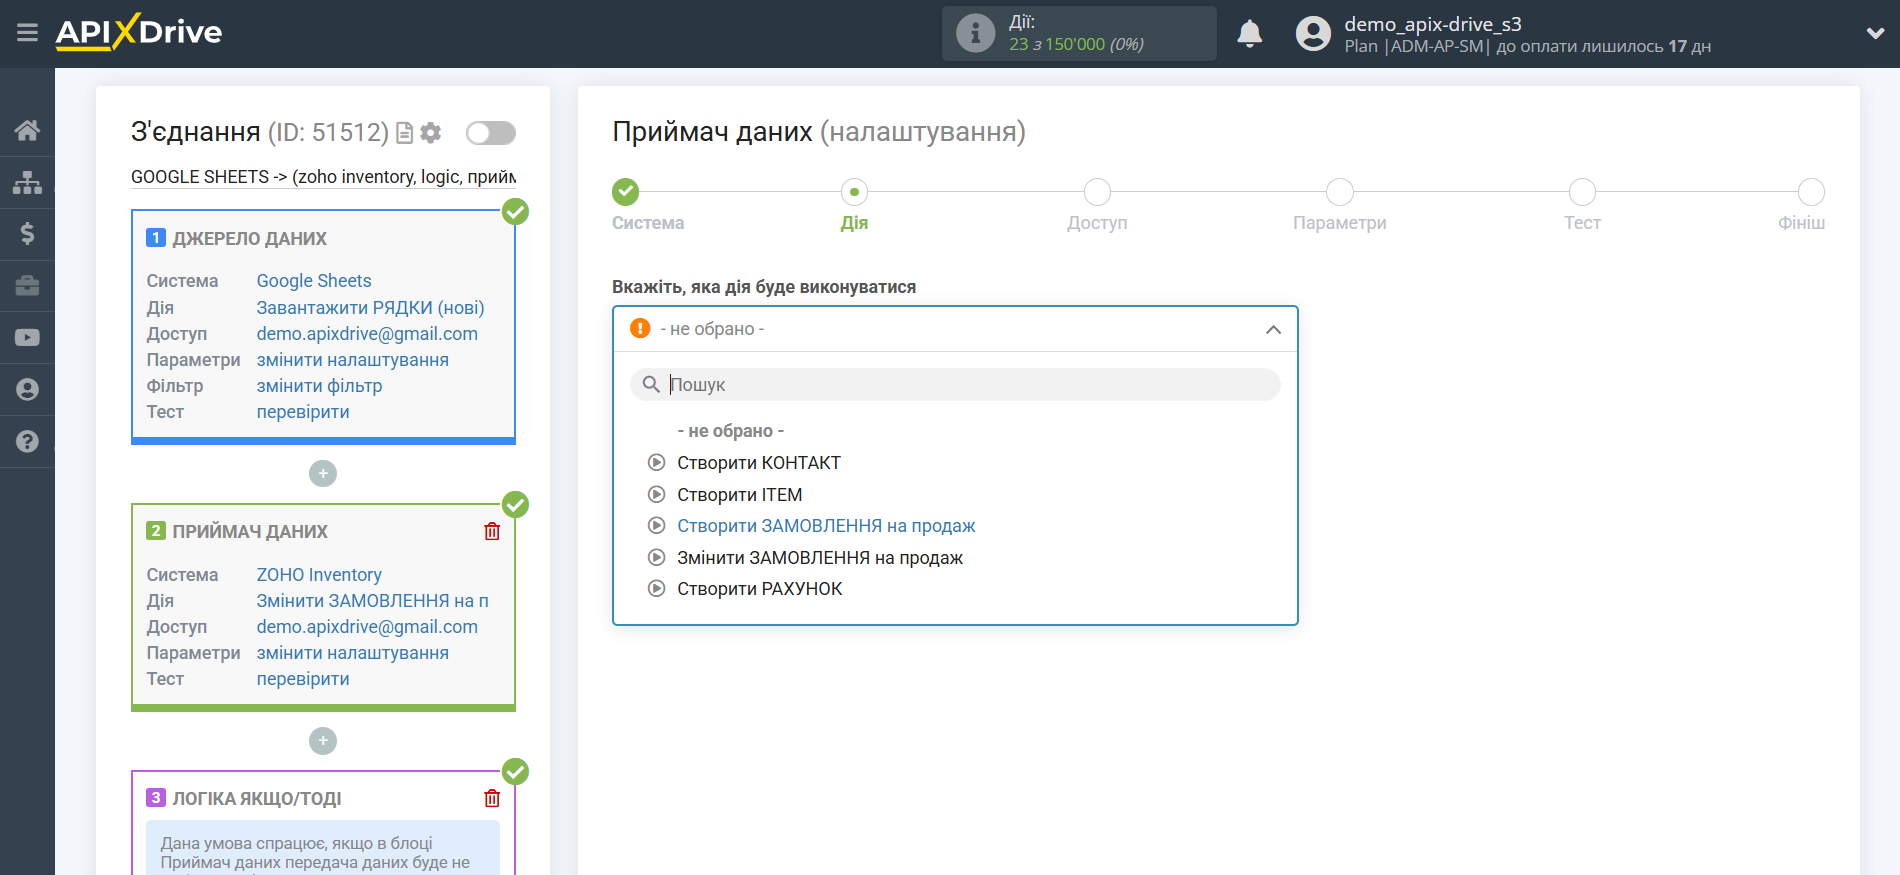1900x875 pixels.
Task: Open the video tutorials icon
Action: click(x=27, y=338)
